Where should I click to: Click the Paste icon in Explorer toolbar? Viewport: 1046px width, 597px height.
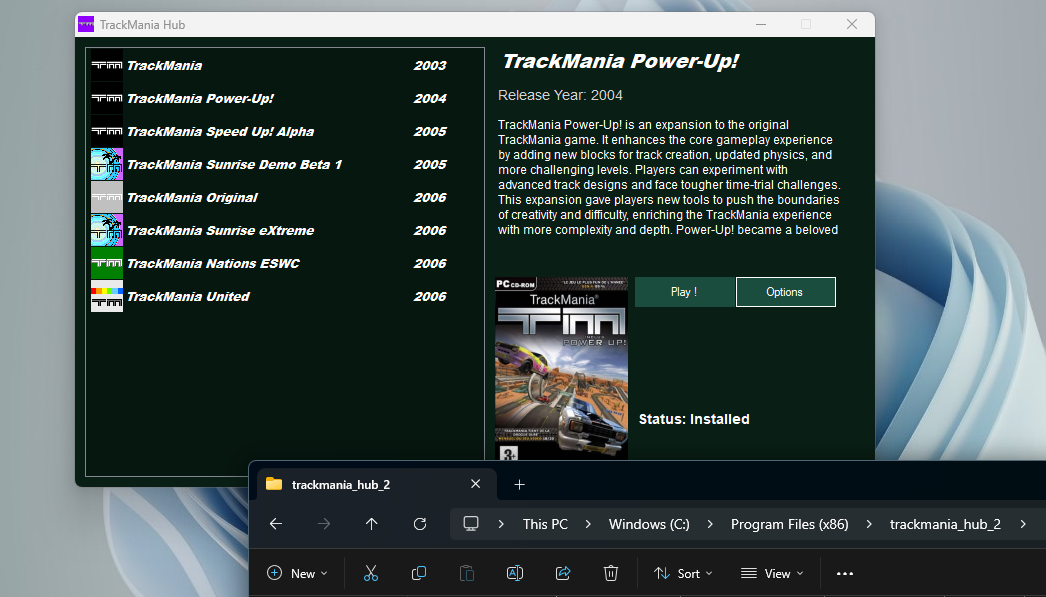467,573
